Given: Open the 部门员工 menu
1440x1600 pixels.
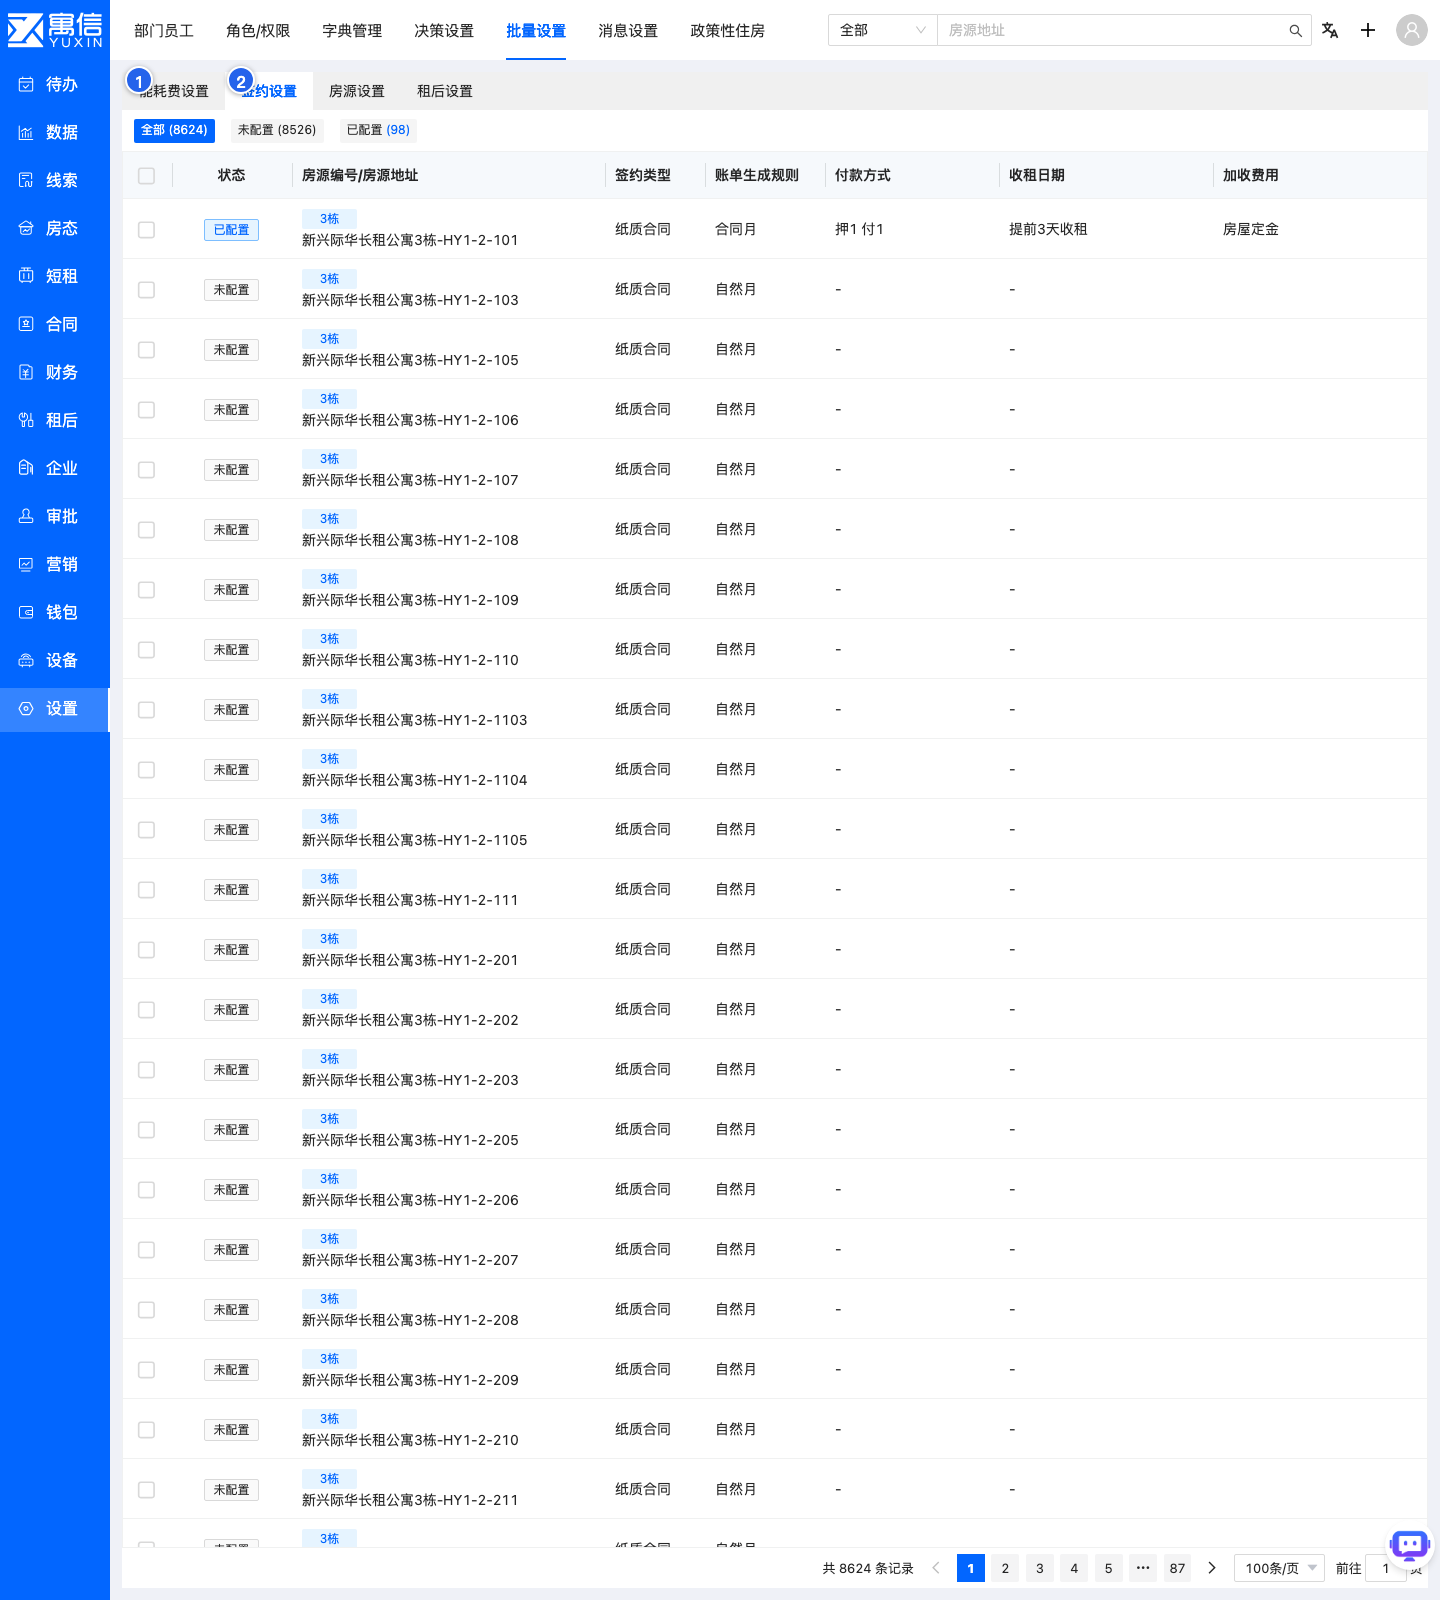Looking at the screenshot, I should (164, 31).
